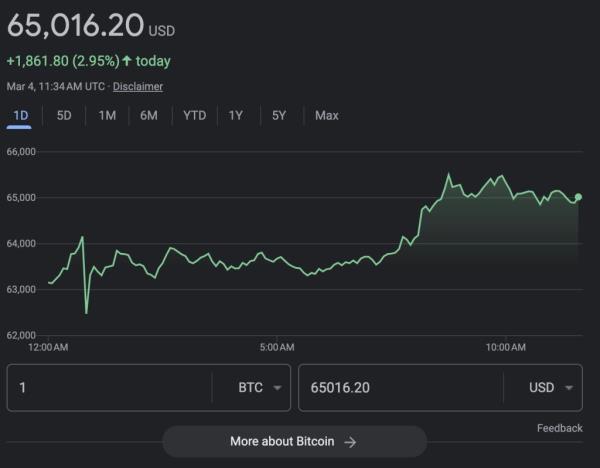Click the 5:00 AM time label
This screenshot has height=468, width=600.
(277, 347)
